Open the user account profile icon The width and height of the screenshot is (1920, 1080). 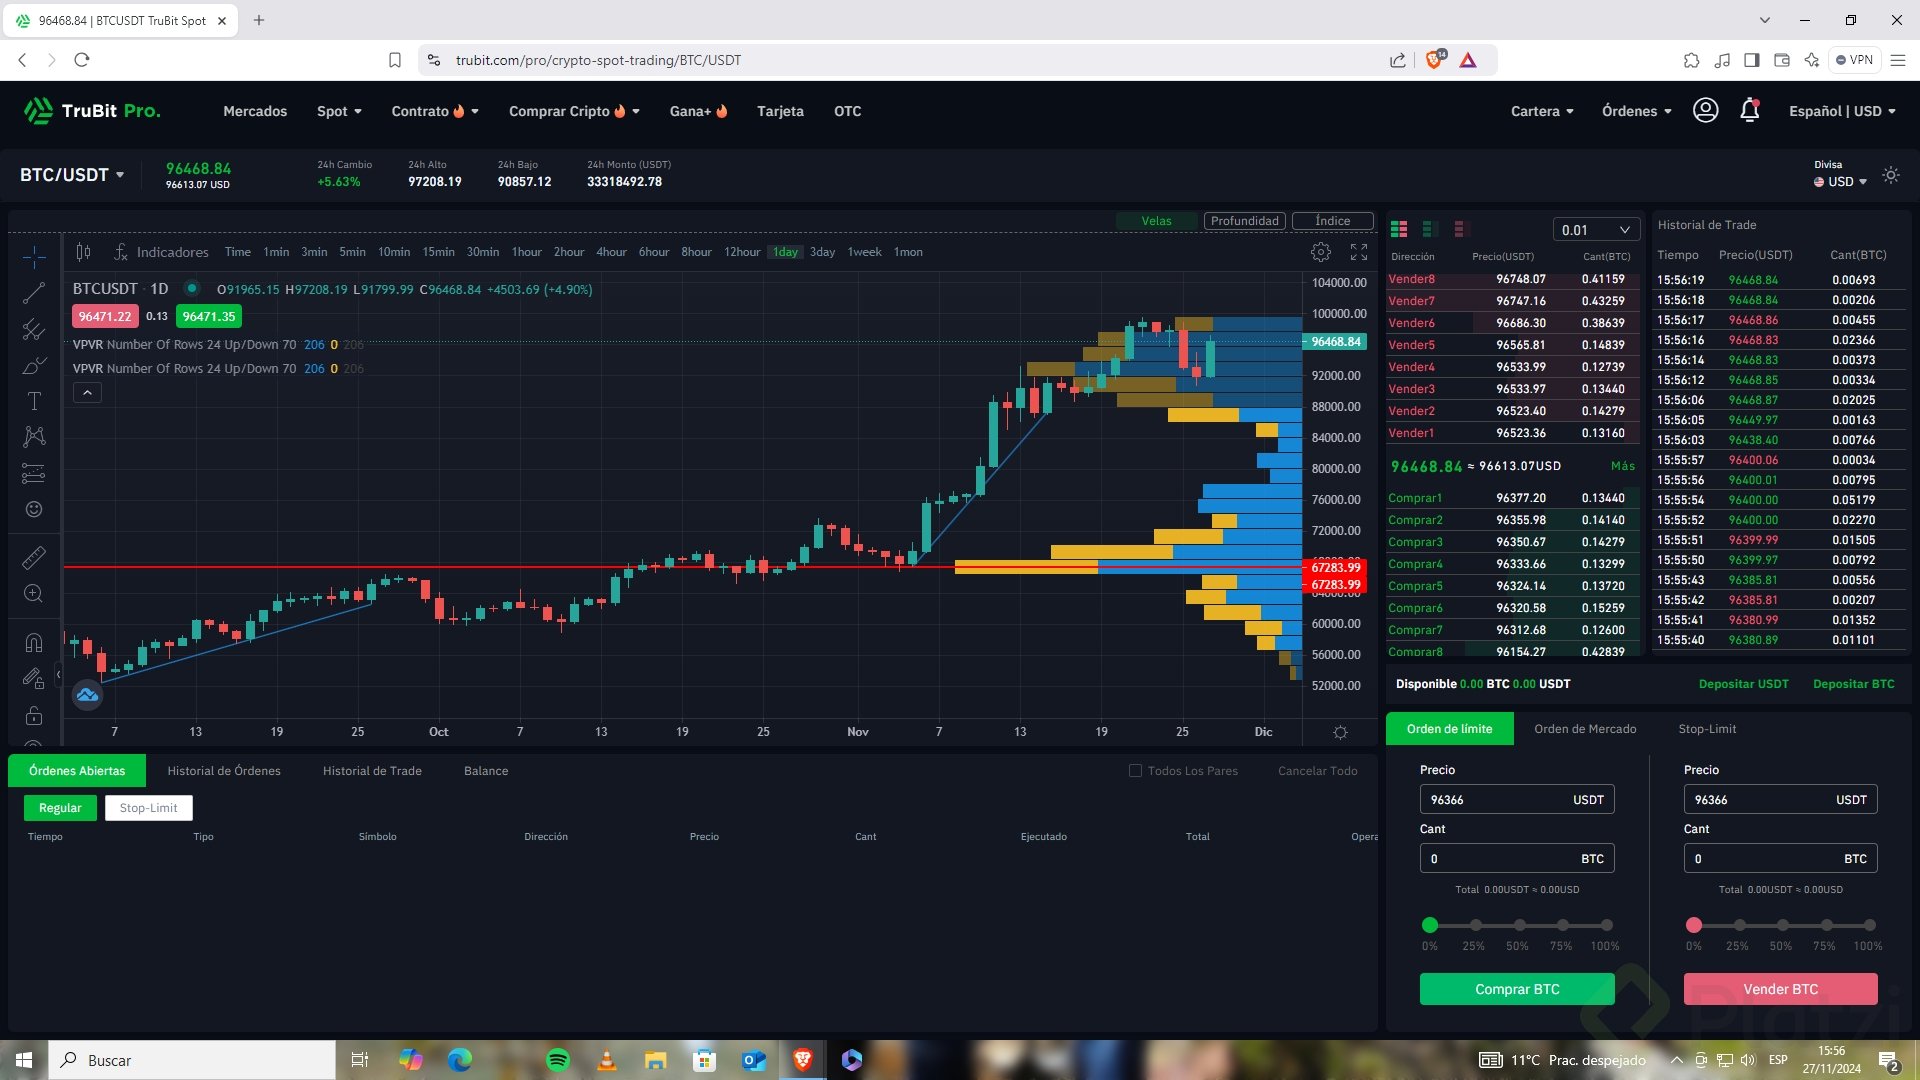[1705, 110]
